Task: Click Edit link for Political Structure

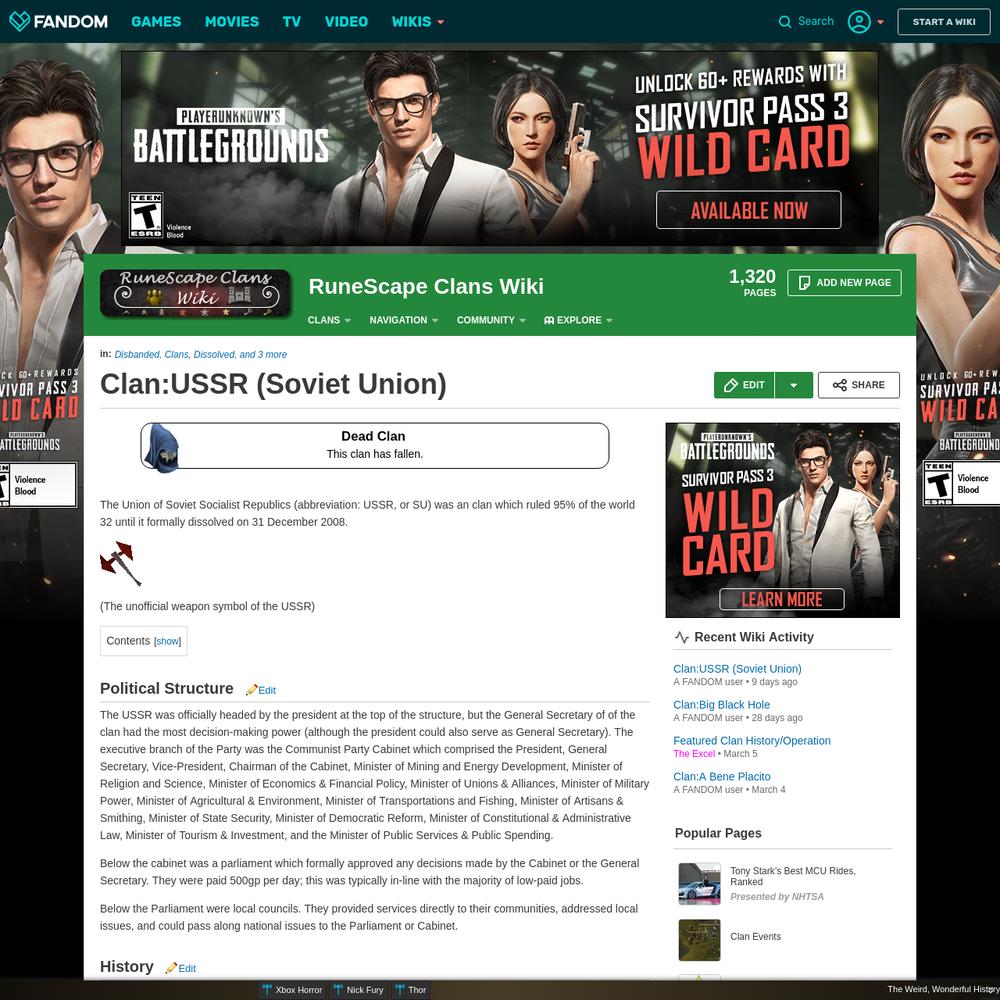Action: tap(267, 690)
